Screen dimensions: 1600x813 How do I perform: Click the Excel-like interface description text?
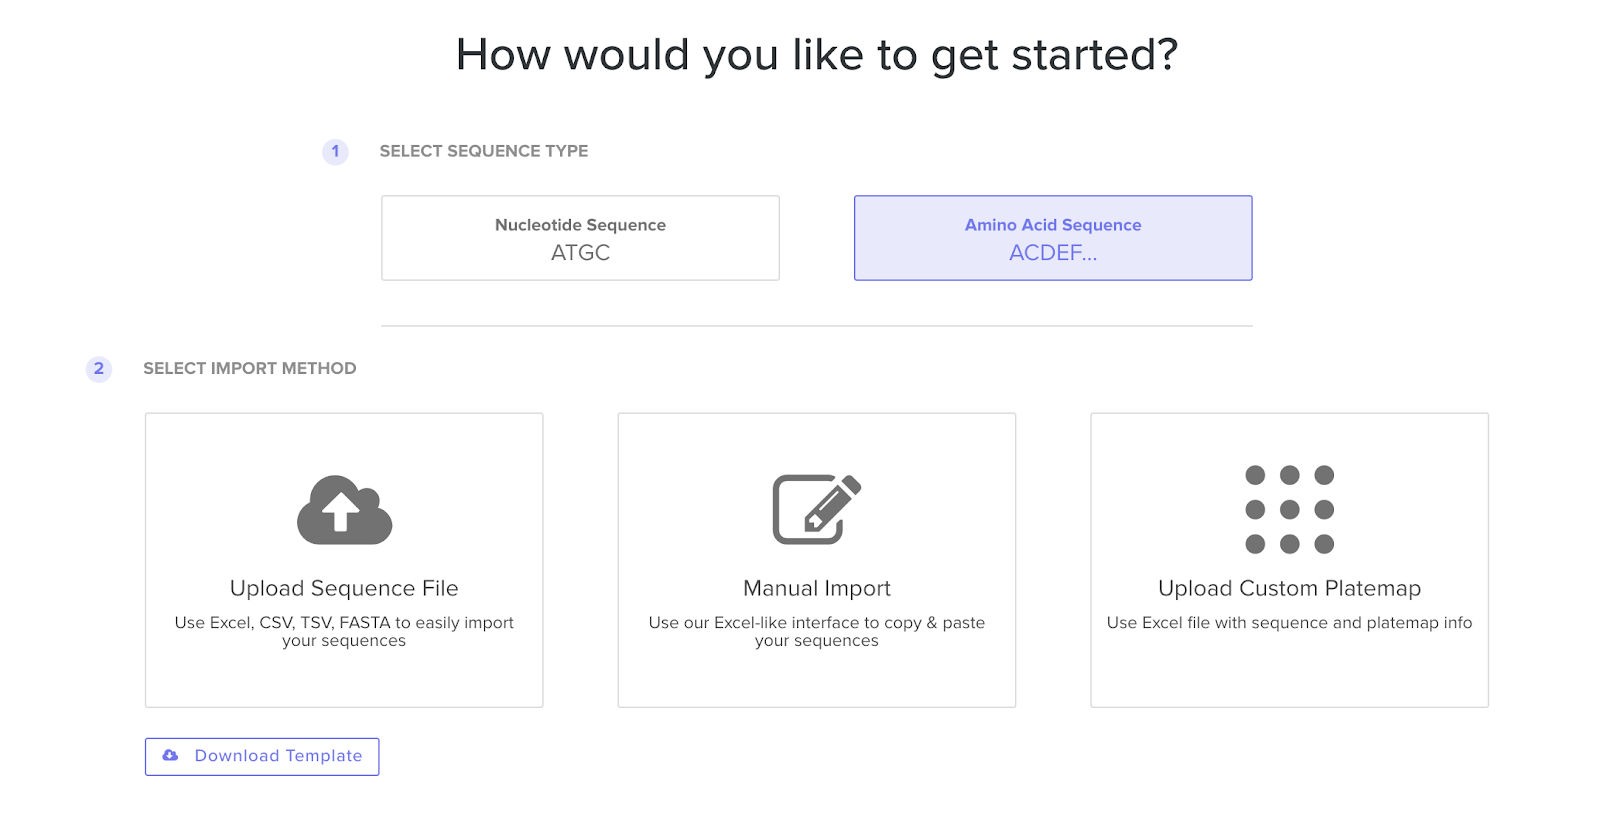(816, 631)
